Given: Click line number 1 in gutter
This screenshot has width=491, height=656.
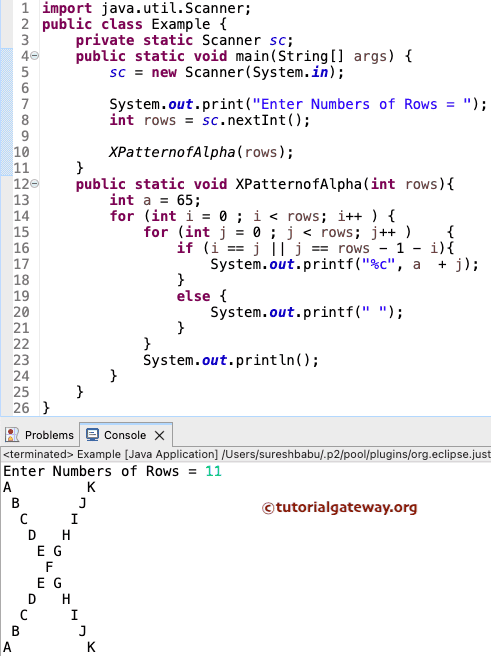Looking at the screenshot, I should [x=25, y=8].
